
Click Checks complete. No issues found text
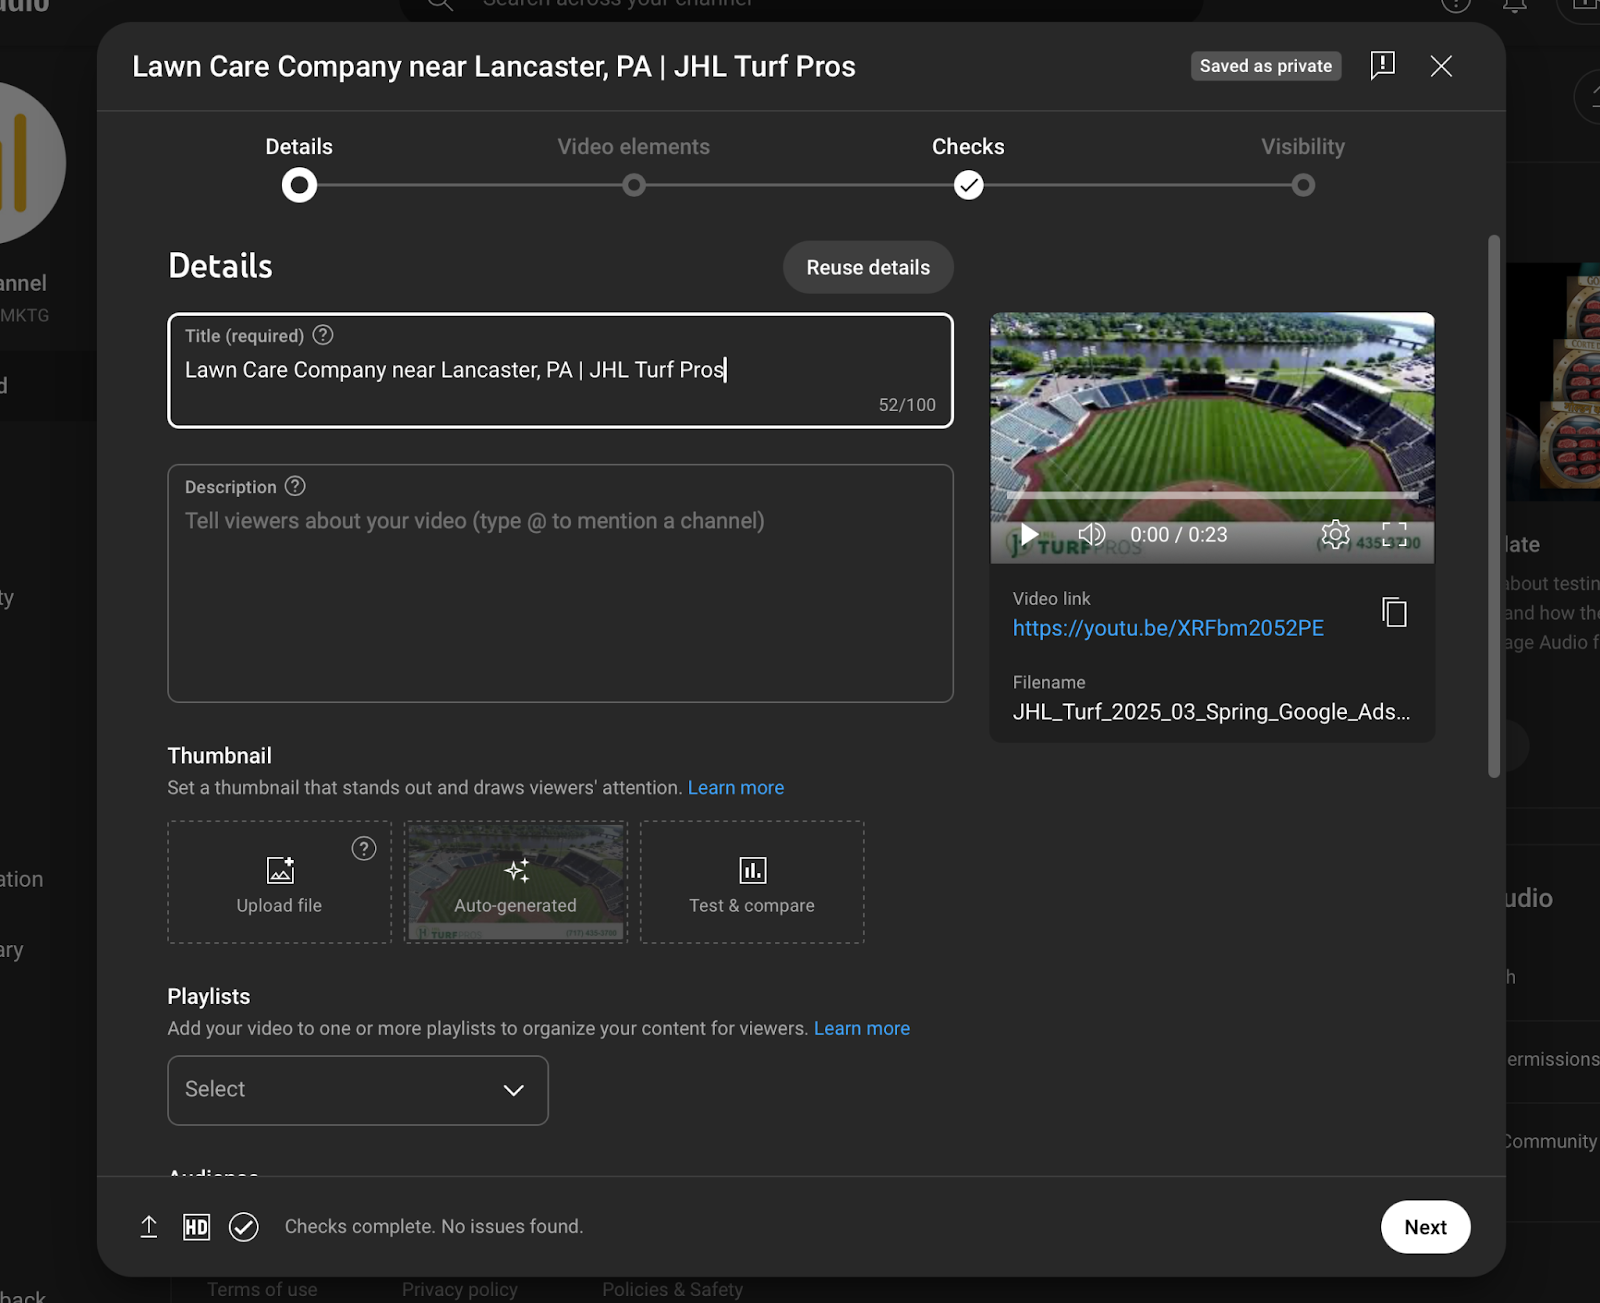[434, 1227]
